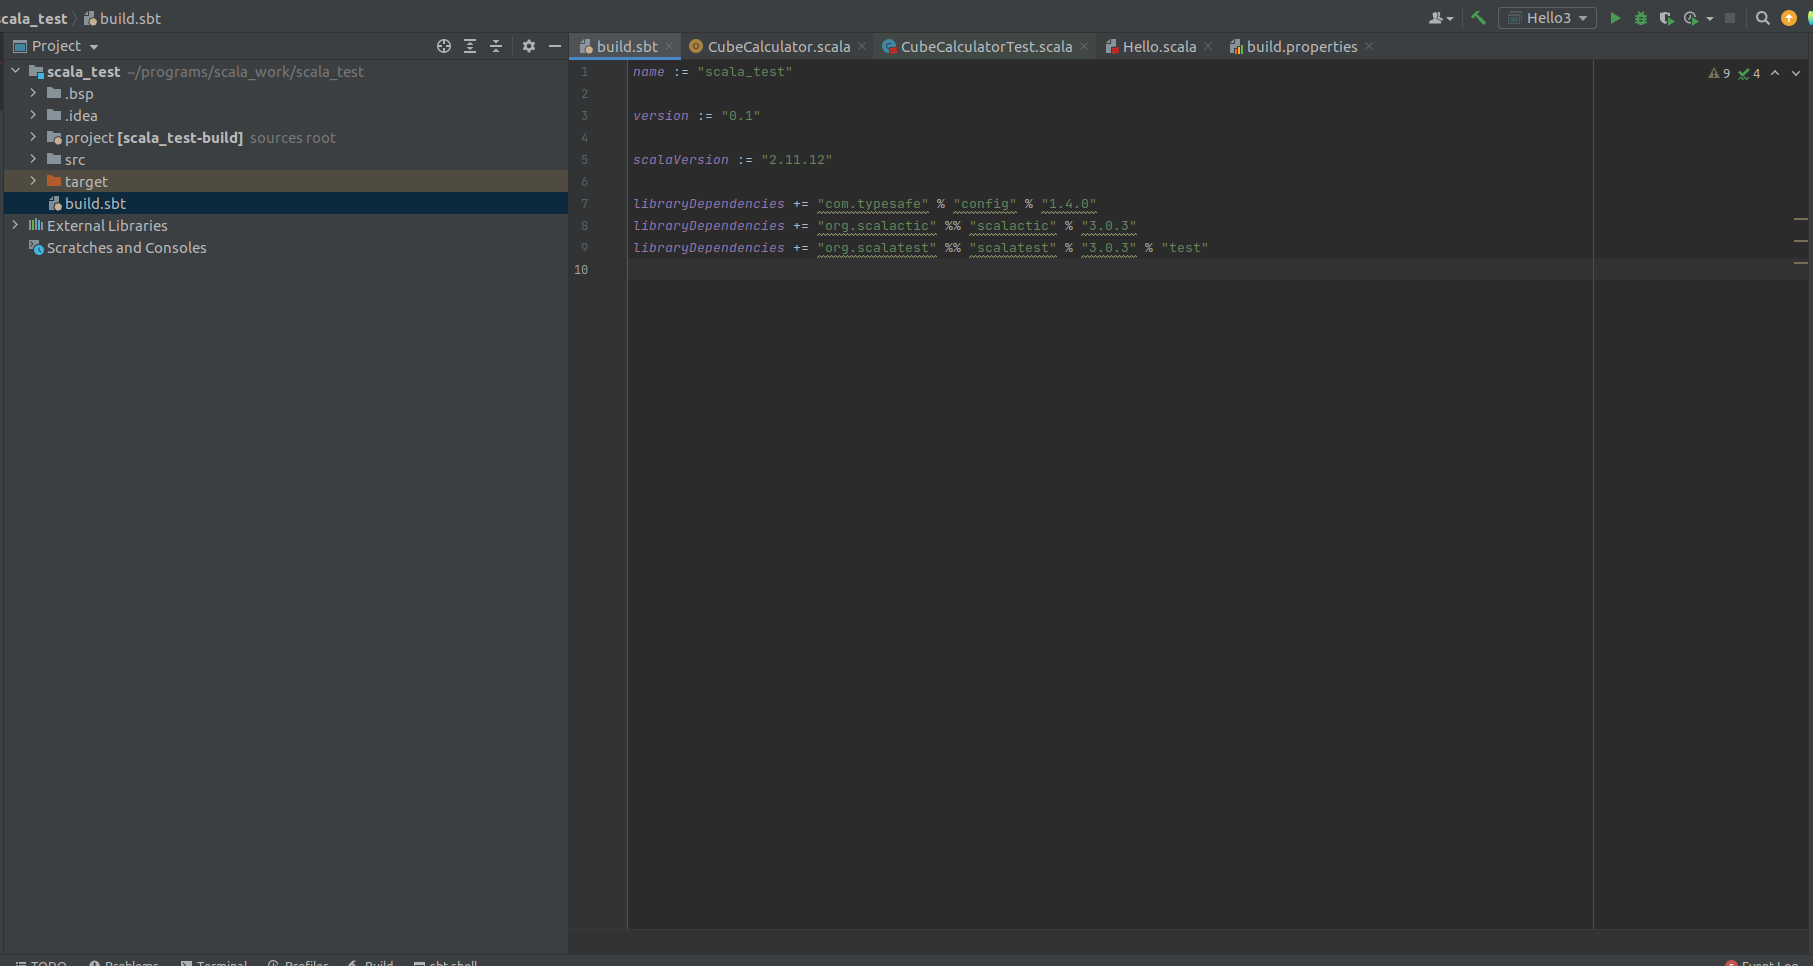
Task: Click the version "0.1" string value
Action: 740,116
